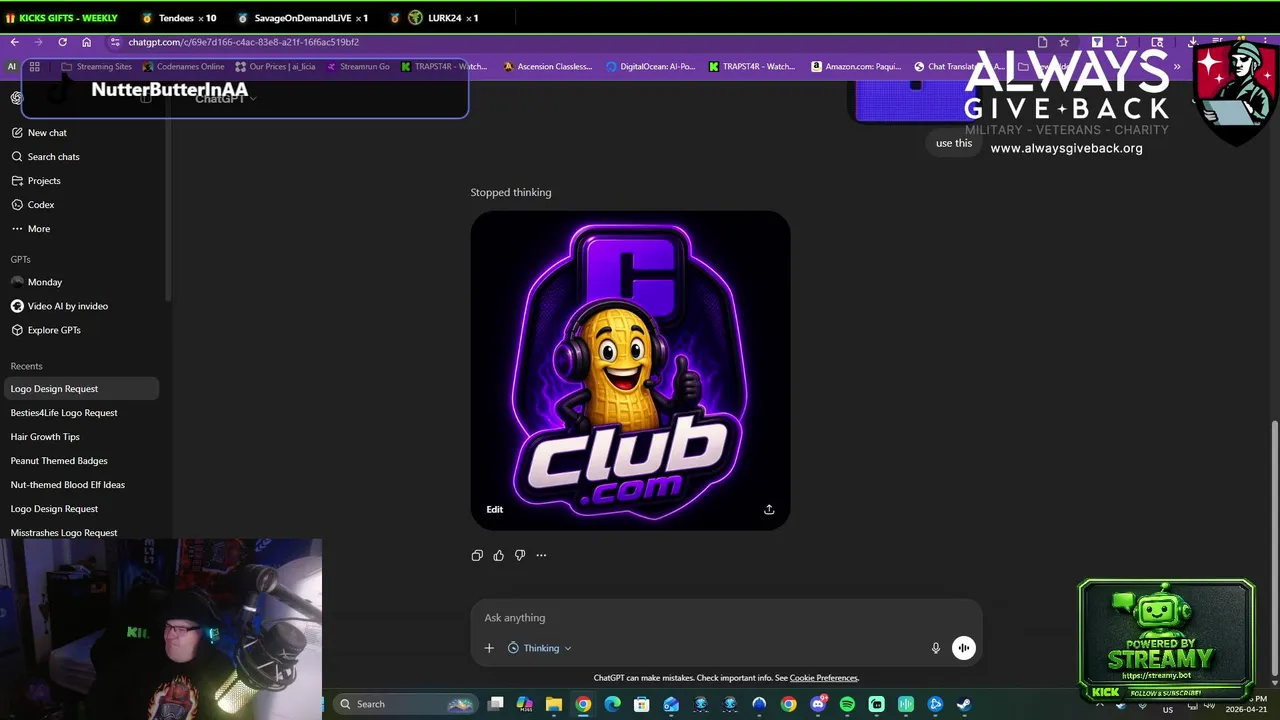Open the Monday GPT

coord(80,282)
